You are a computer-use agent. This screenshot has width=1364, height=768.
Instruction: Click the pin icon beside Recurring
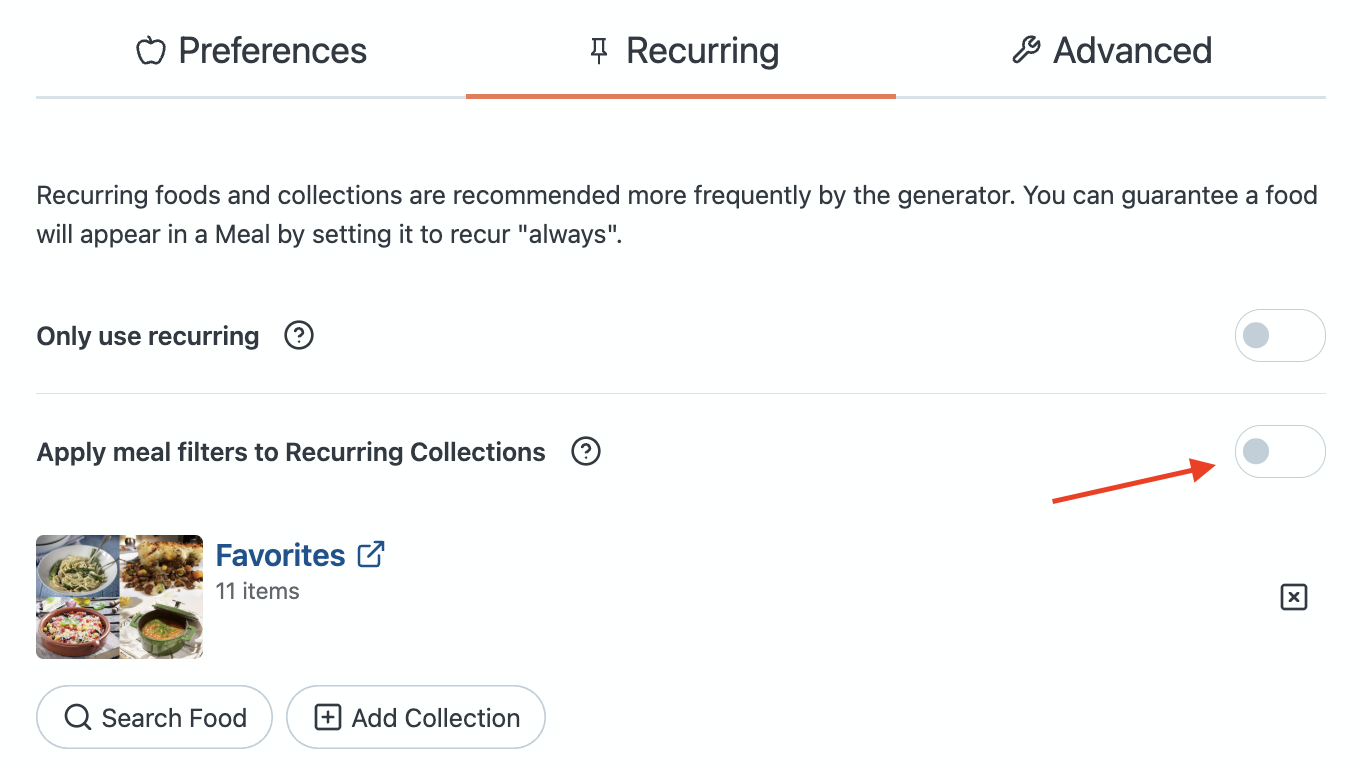pyautogui.click(x=599, y=51)
